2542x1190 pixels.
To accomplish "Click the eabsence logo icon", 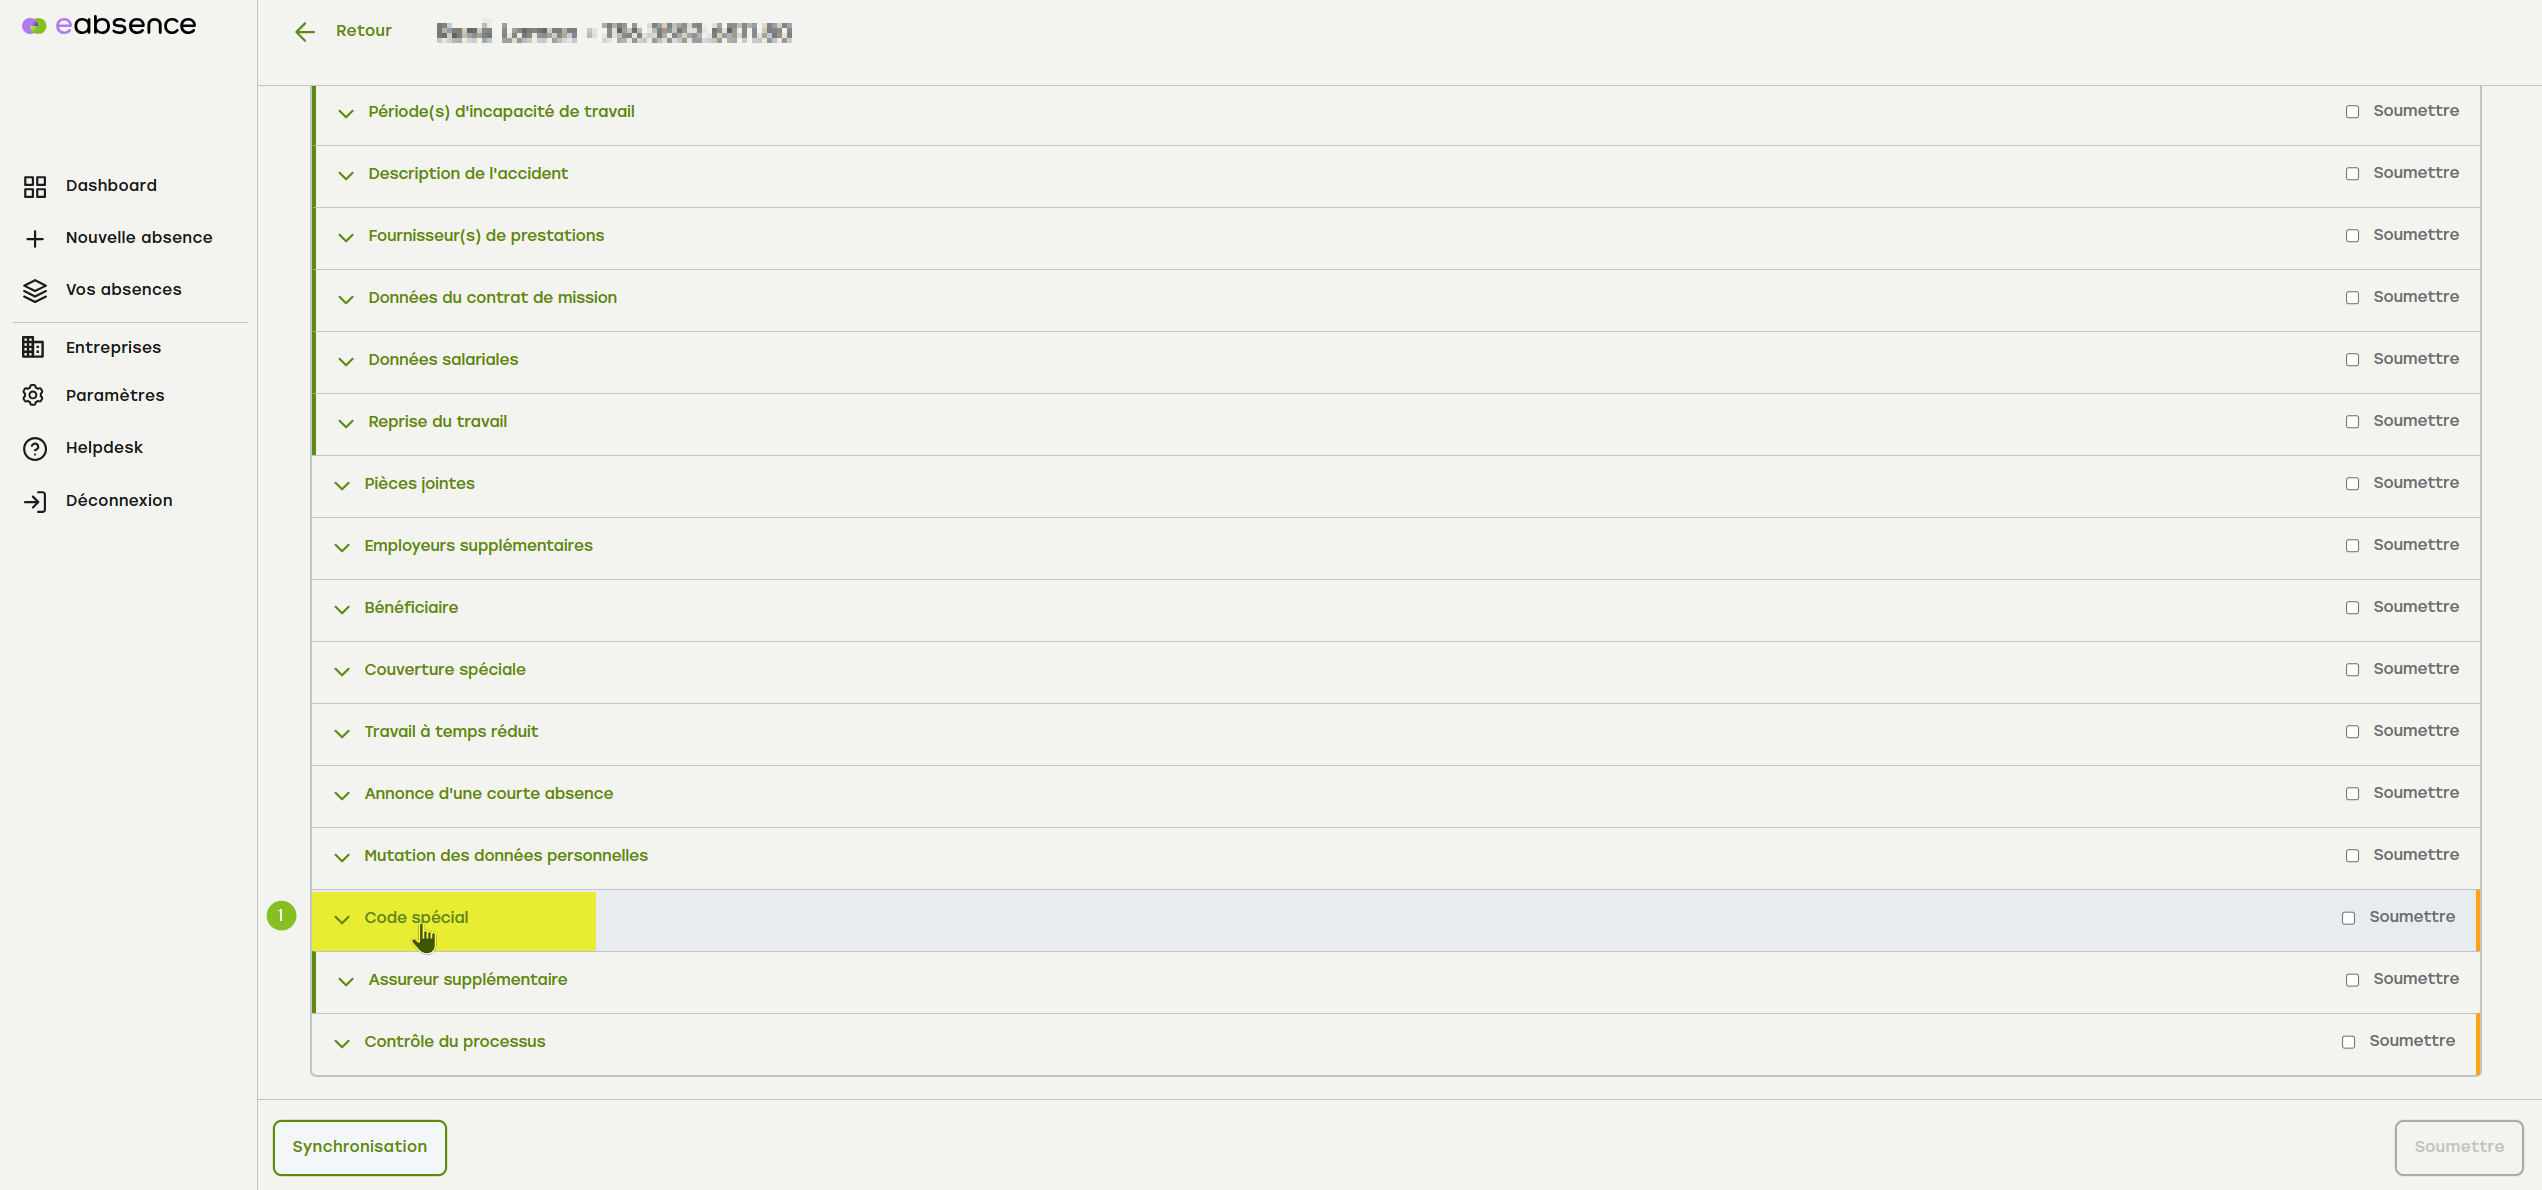I will 34,26.
